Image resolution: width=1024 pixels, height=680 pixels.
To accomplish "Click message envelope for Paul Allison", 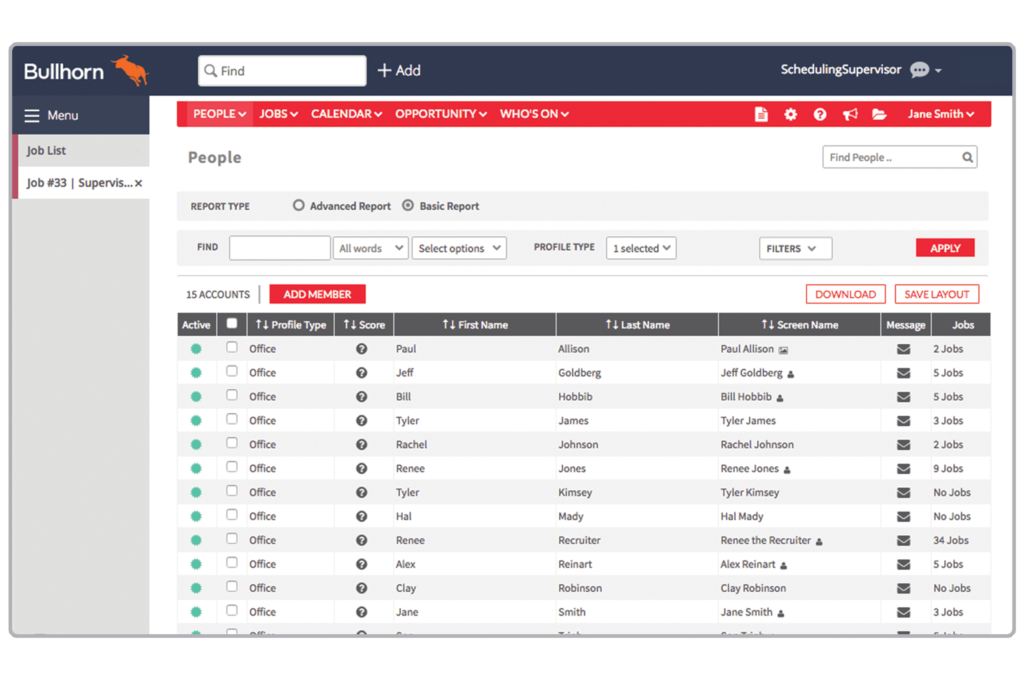I will (x=903, y=349).
